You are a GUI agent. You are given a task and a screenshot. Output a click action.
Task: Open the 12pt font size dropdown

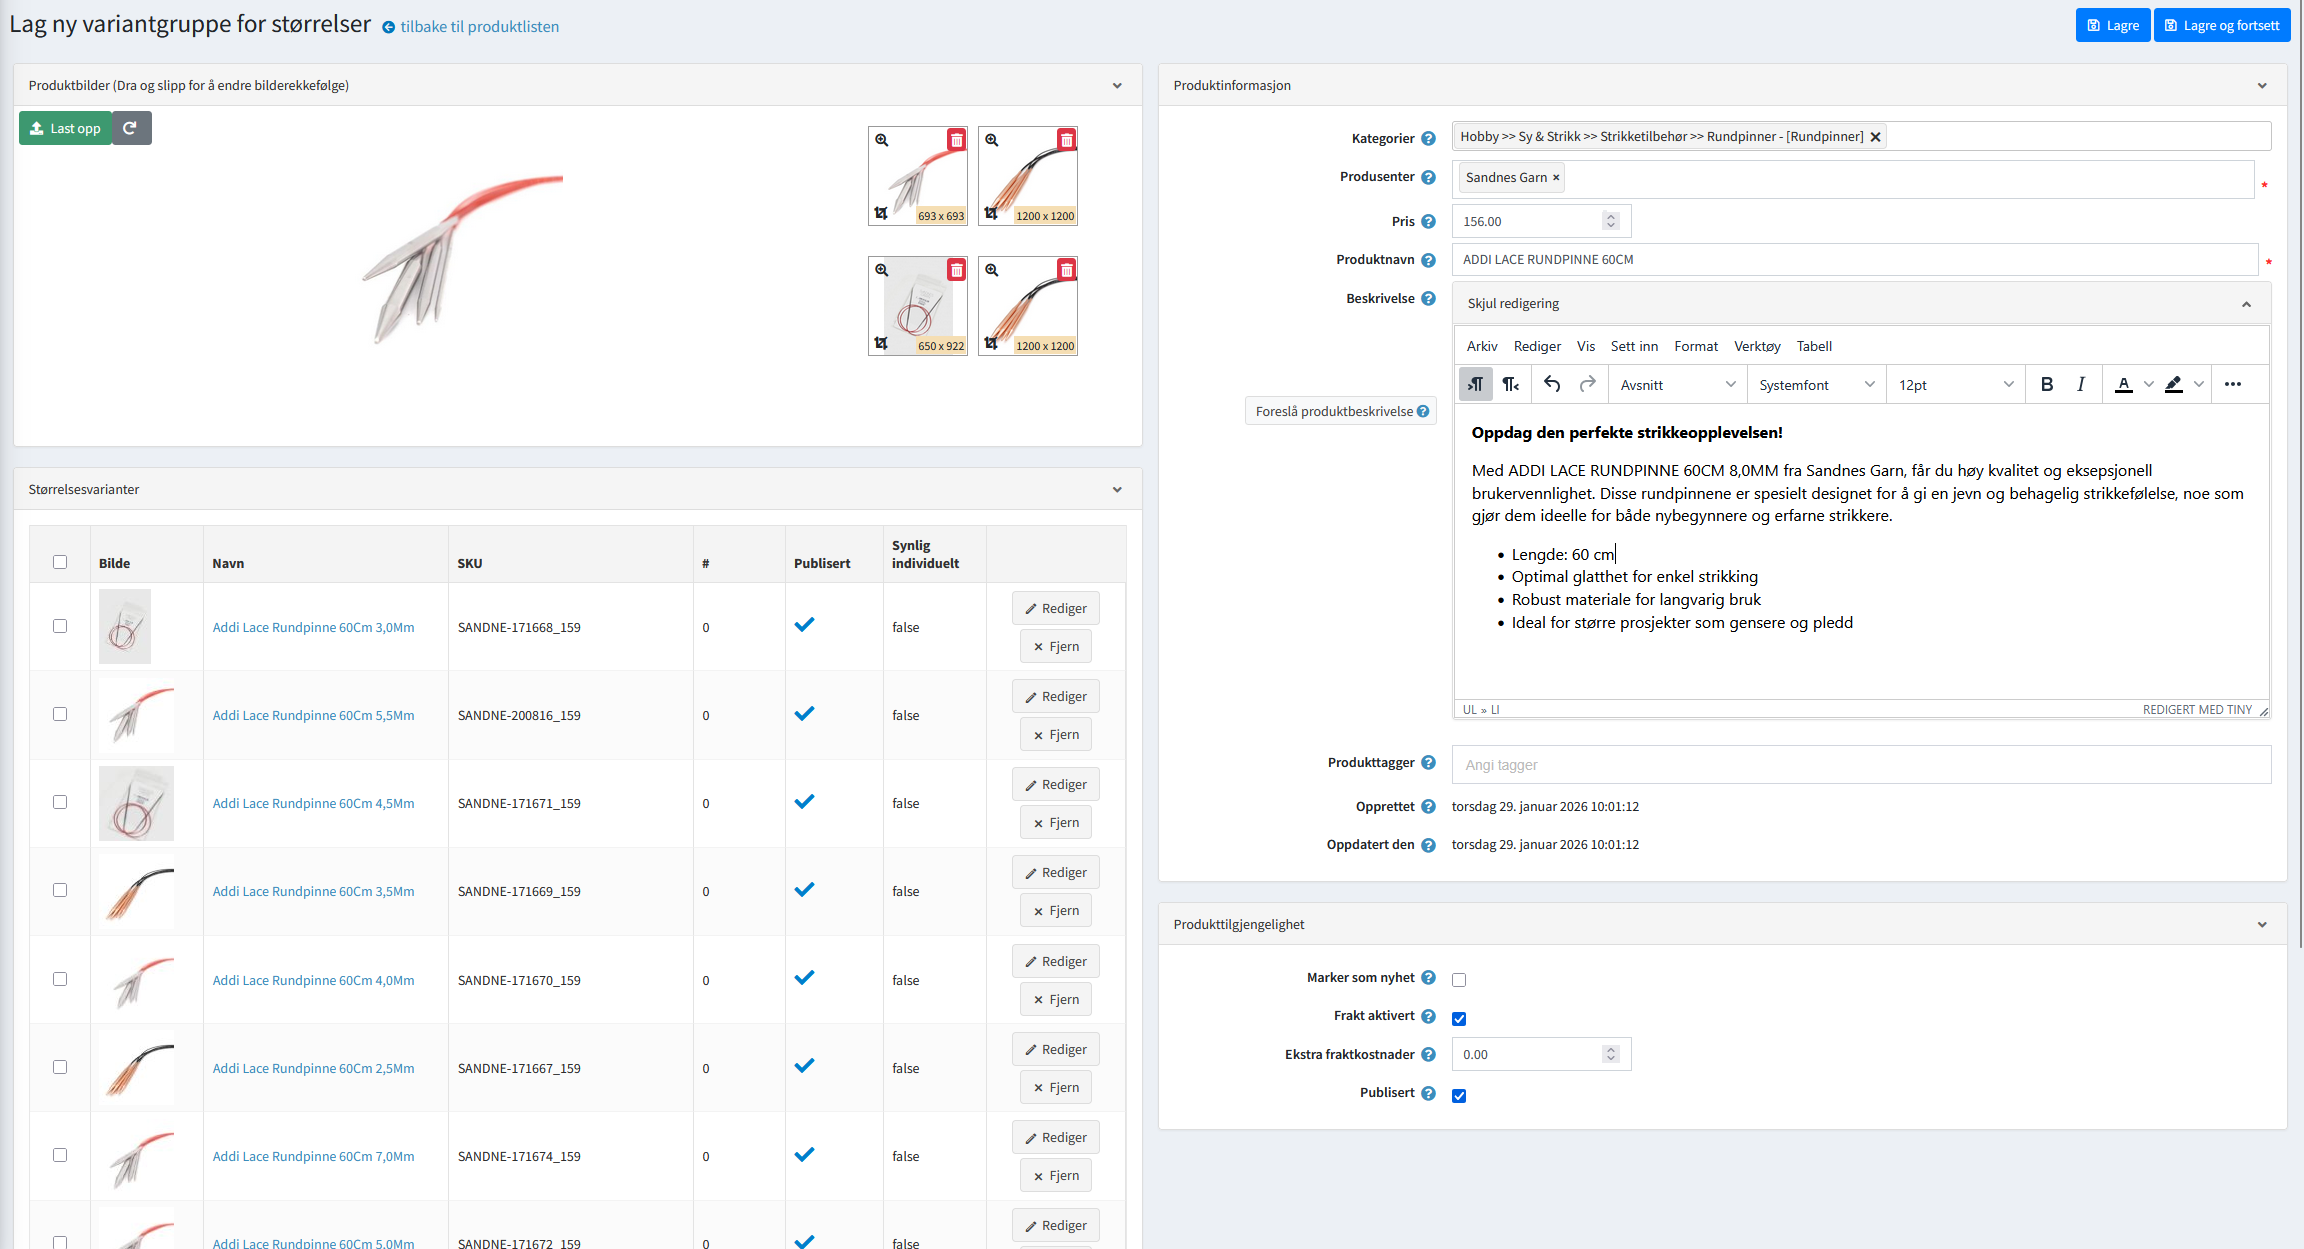[1955, 385]
